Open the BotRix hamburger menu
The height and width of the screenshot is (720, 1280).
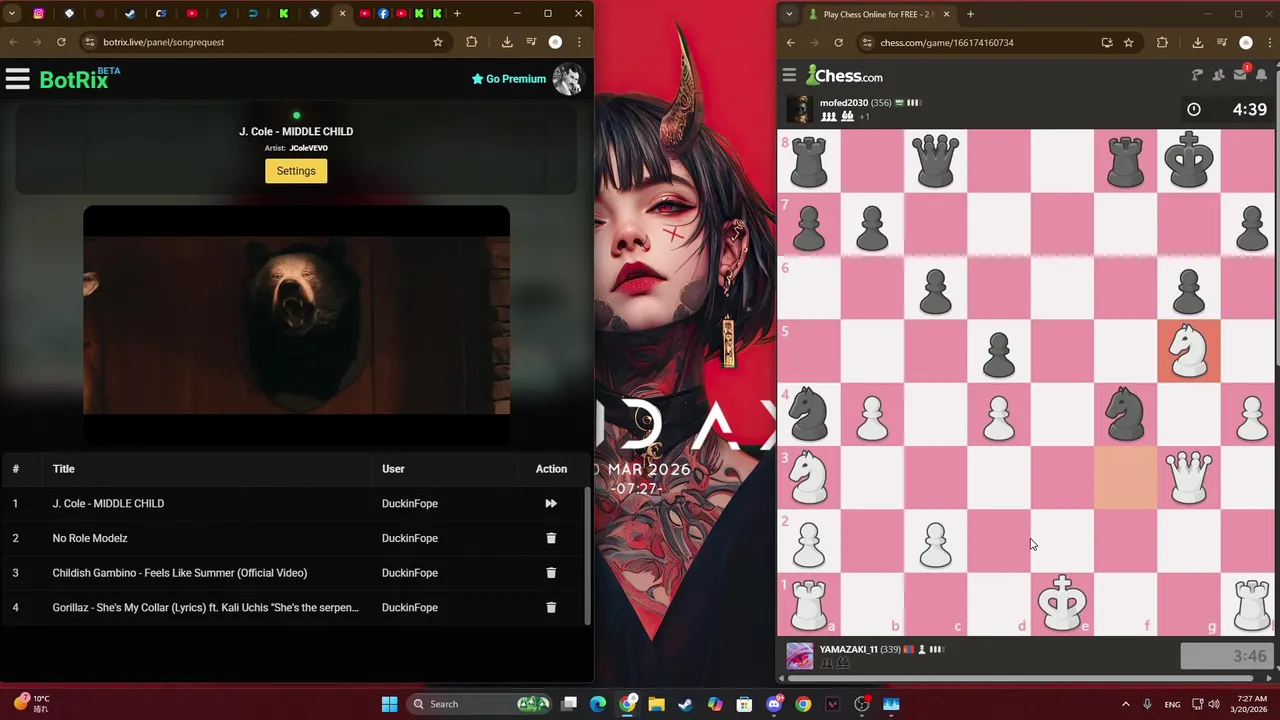coord(17,79)
